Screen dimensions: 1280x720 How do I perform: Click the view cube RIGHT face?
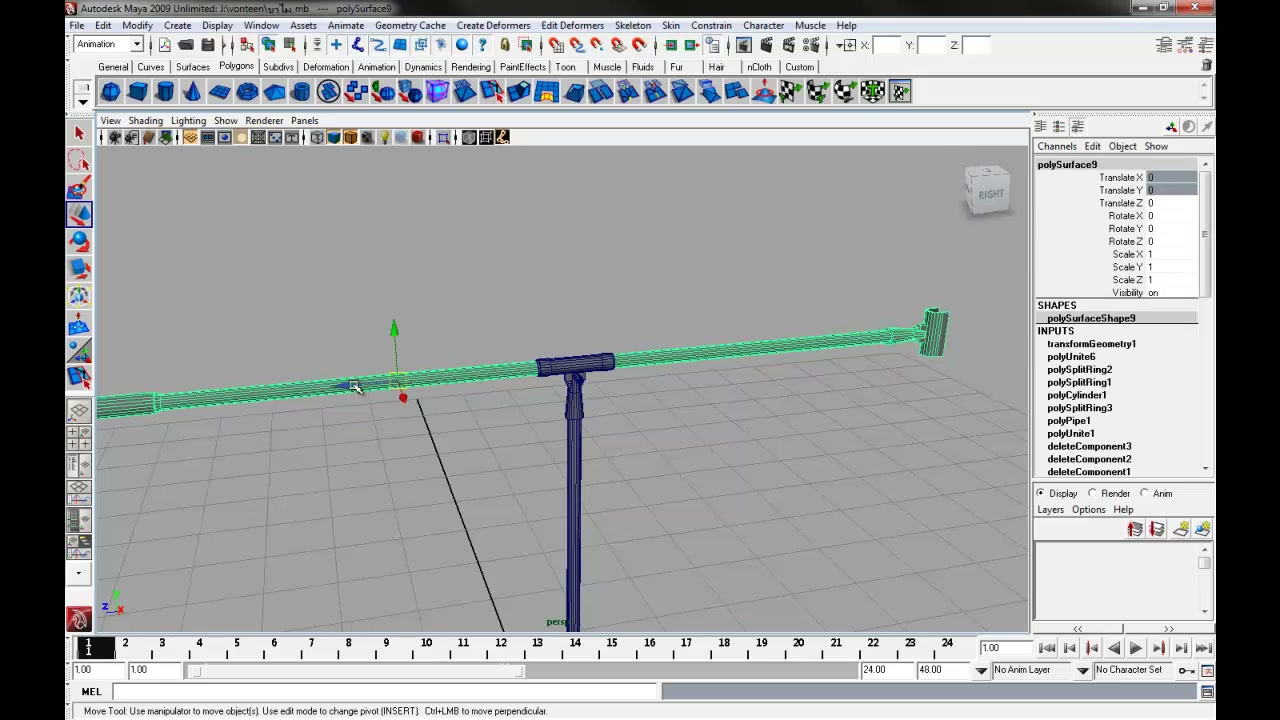(991, 194)
